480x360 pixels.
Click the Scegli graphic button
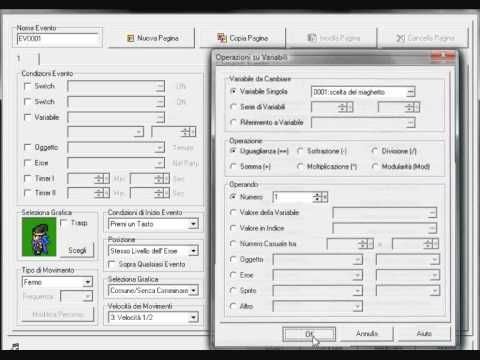click(x=77, y=250)
